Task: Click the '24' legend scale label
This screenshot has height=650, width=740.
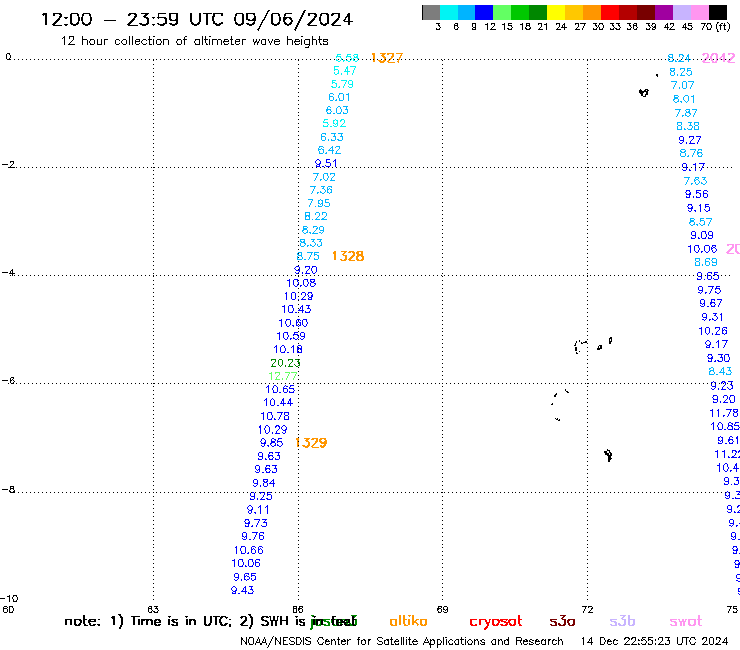Action: point(561,27)
